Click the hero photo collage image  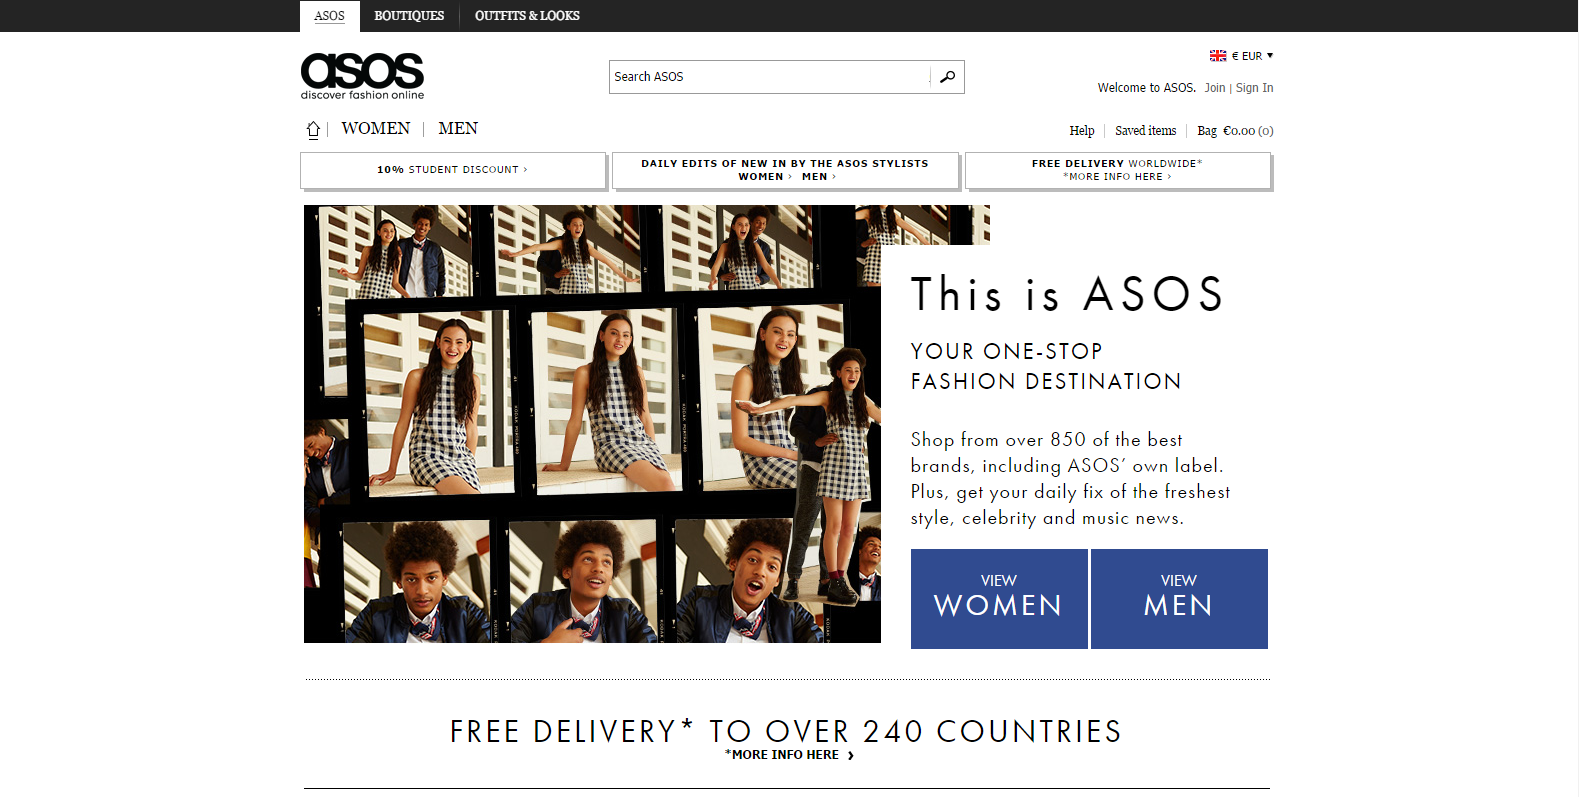pos(592,424)
